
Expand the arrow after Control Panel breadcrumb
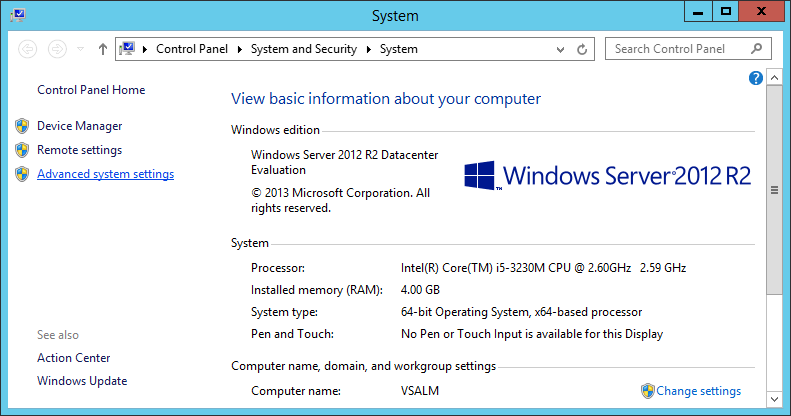tap(240, 49)
